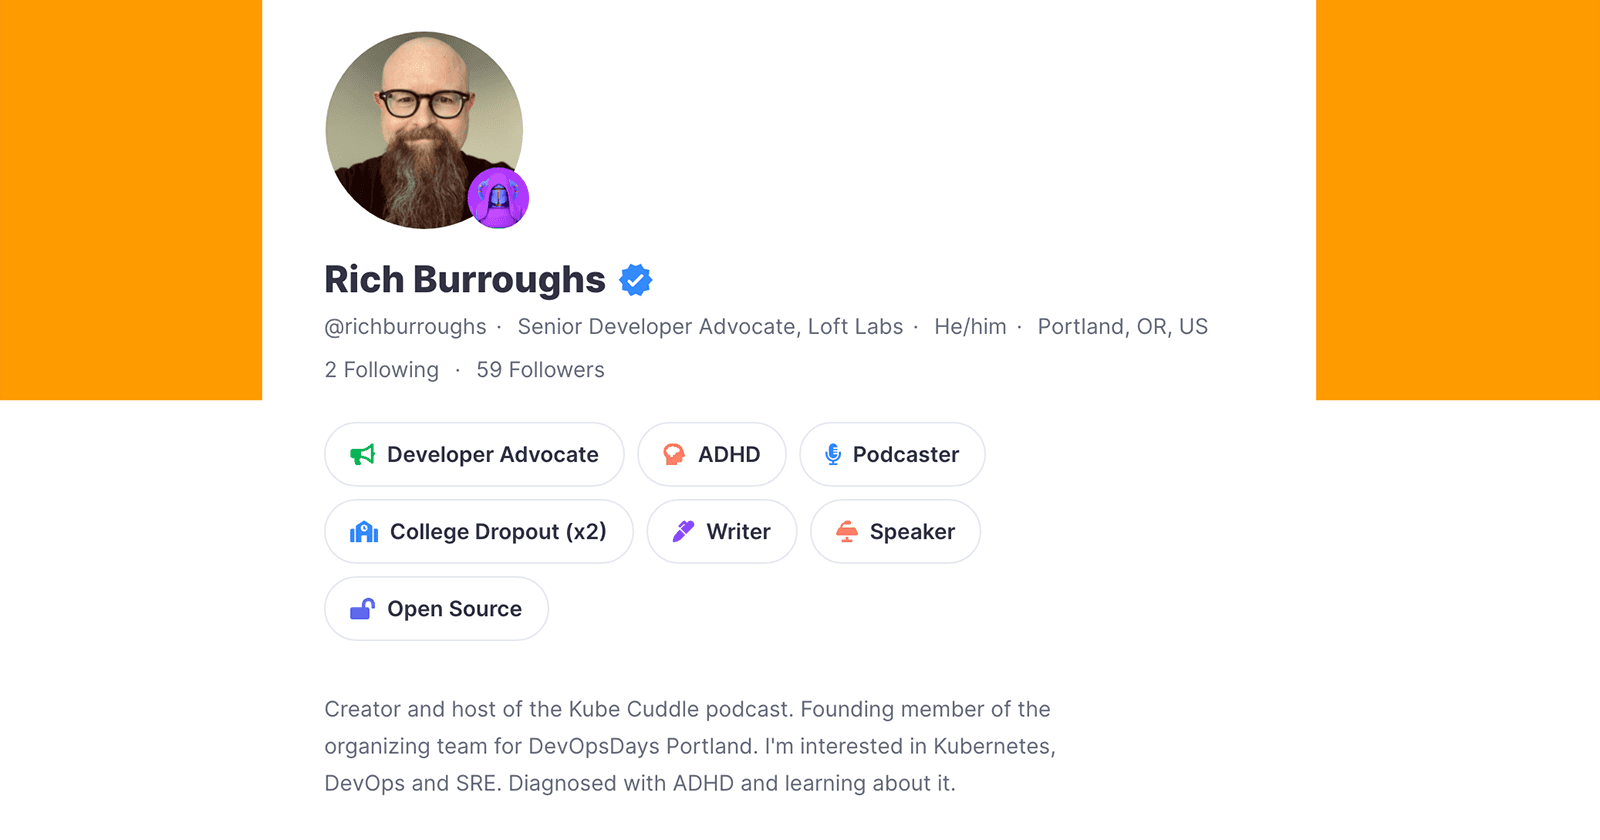Viewport: 1600px width, 840px height.
Task: Click the blue microphone Podcaster icon
Action: [831, 454]
